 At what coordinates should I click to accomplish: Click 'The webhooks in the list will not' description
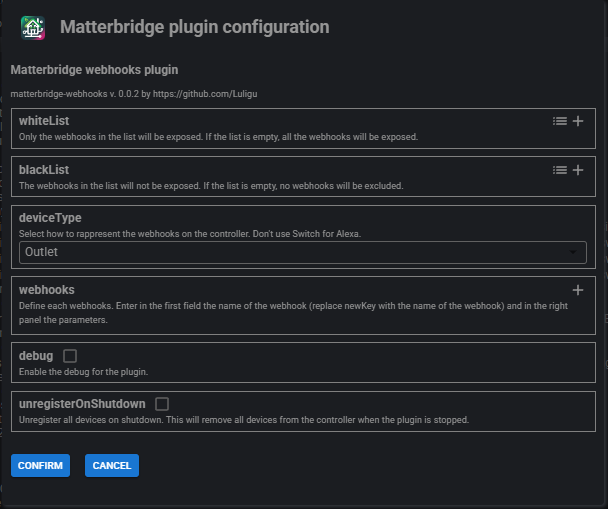click(211, 186)
